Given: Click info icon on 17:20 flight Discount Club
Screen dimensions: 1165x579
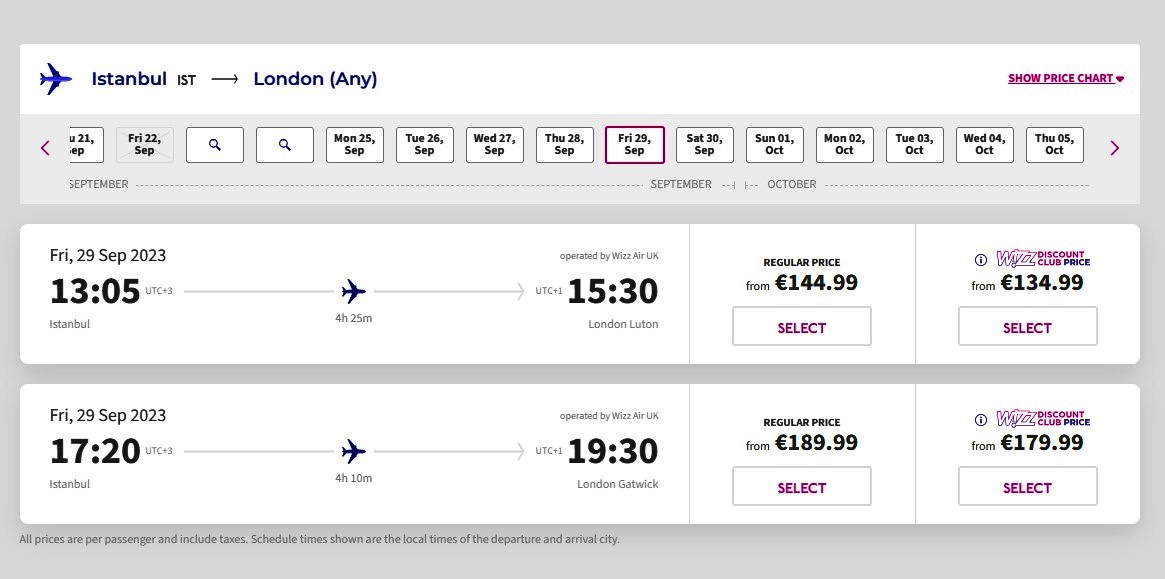Looking at the screenshot, I should point(981,420).
